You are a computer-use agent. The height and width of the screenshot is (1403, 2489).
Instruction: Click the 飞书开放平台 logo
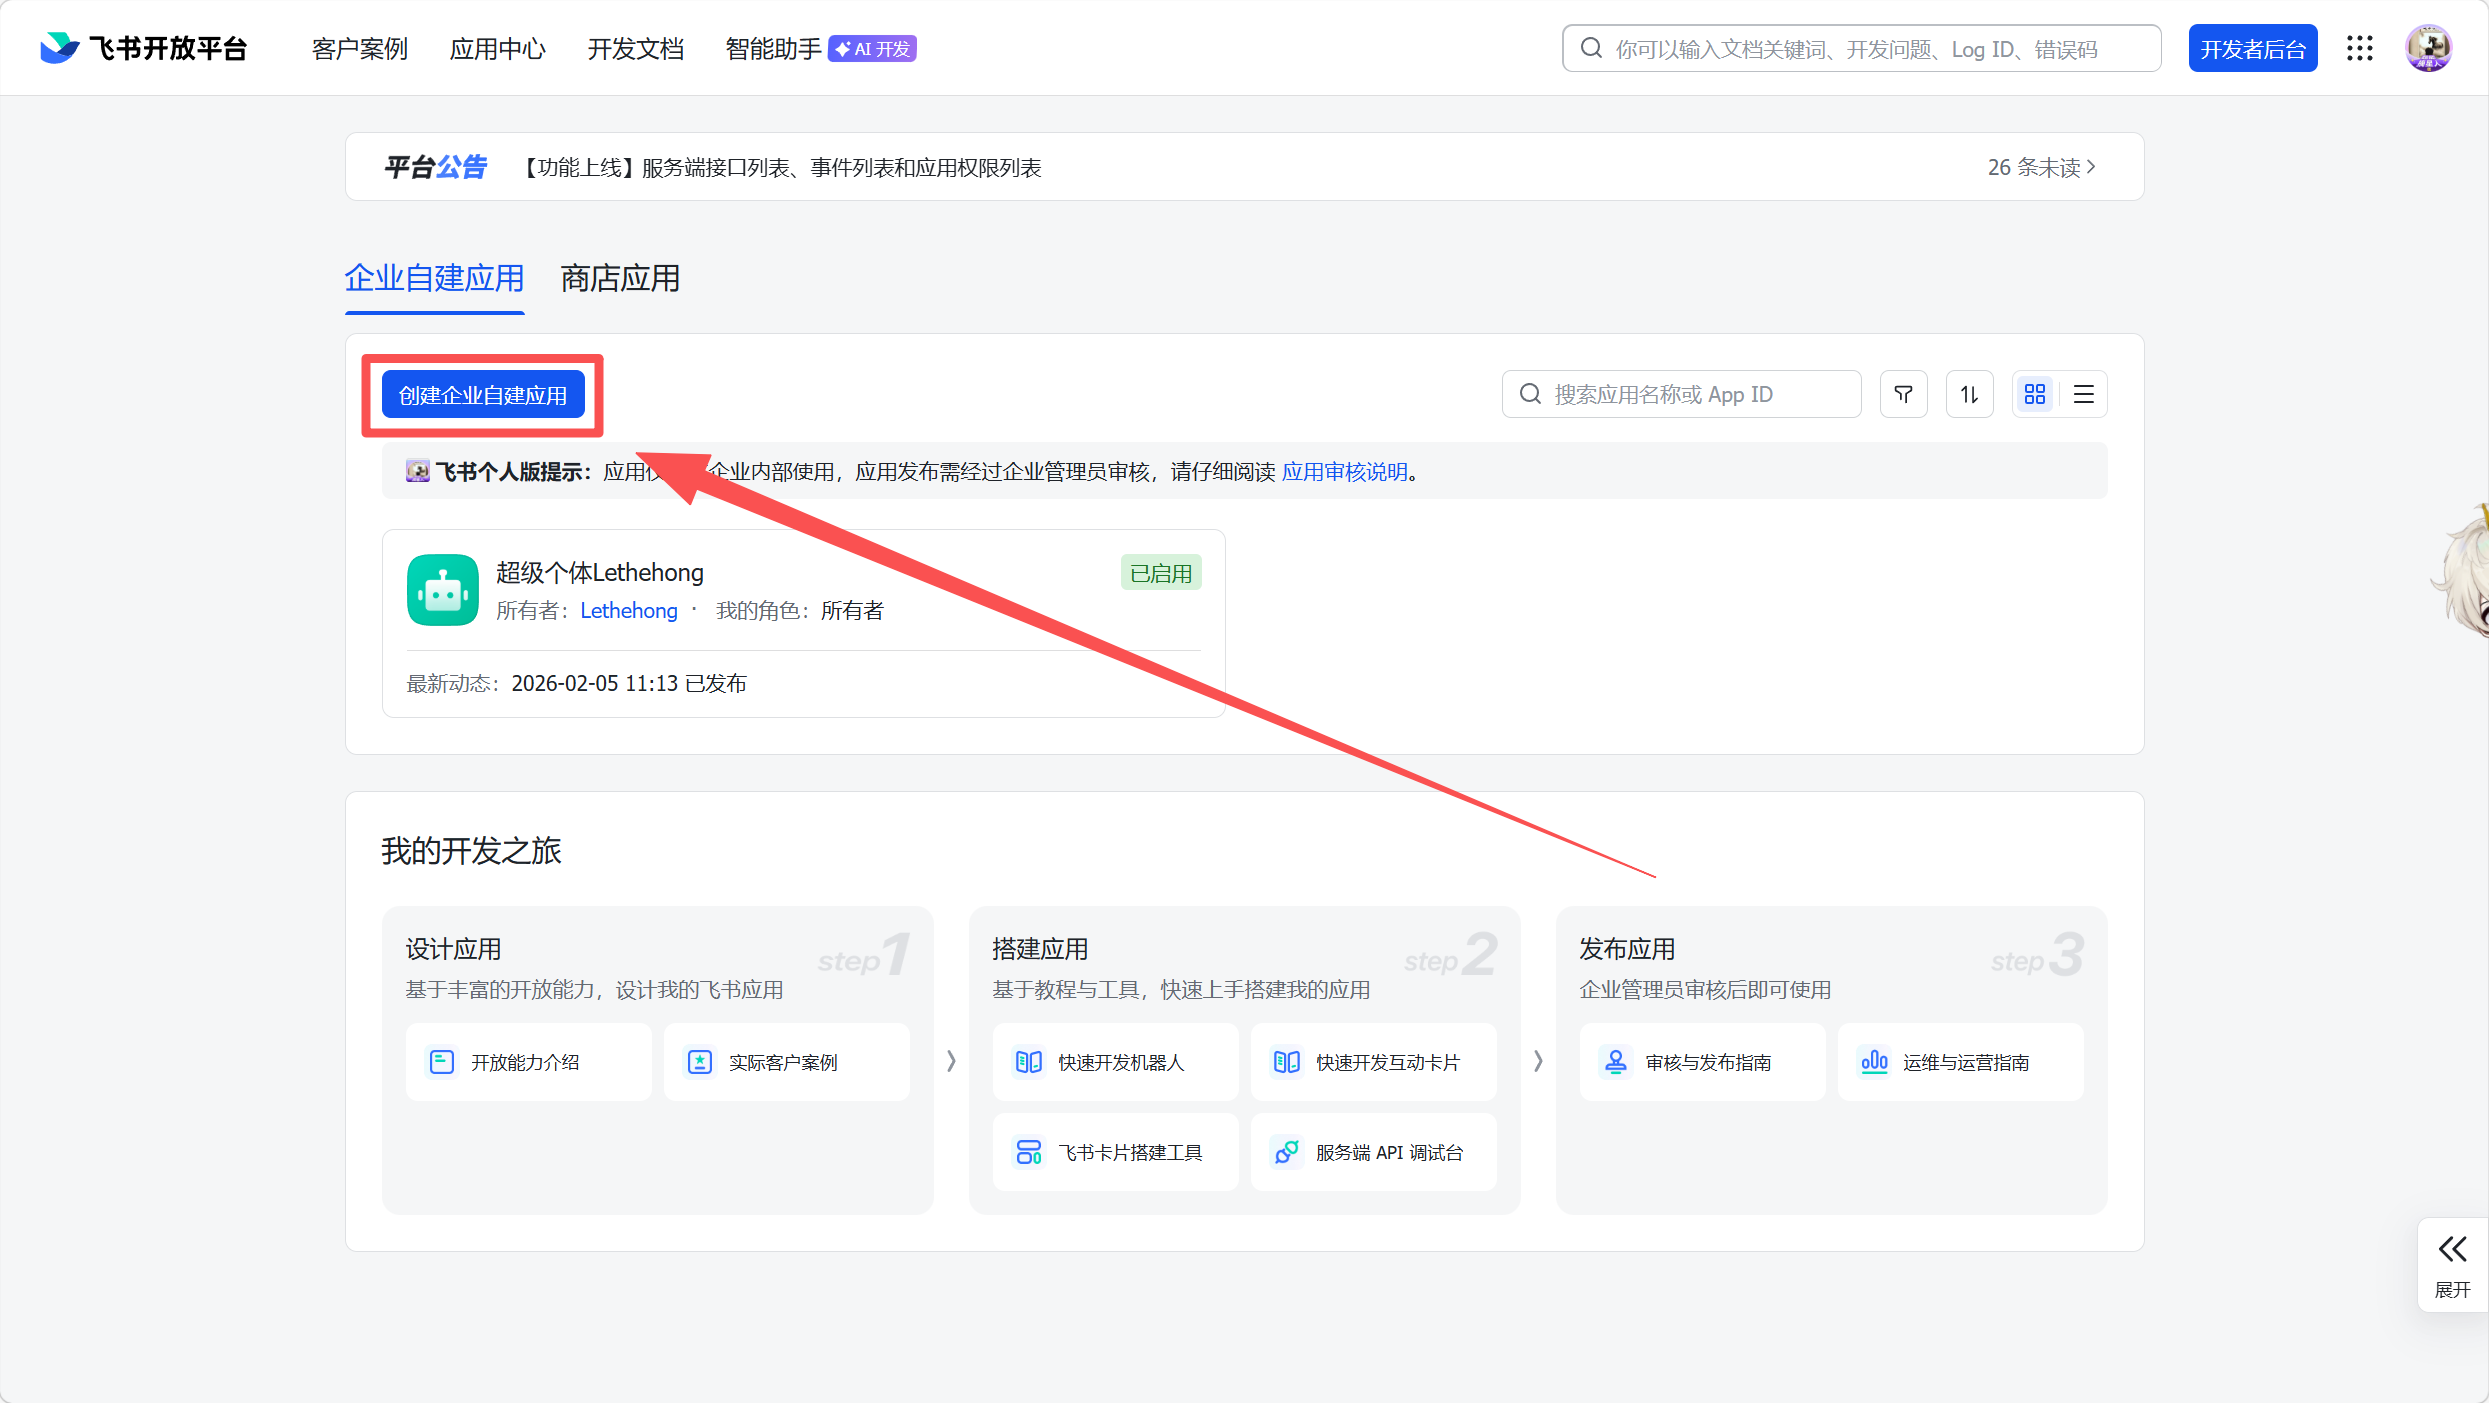[144, 48]
